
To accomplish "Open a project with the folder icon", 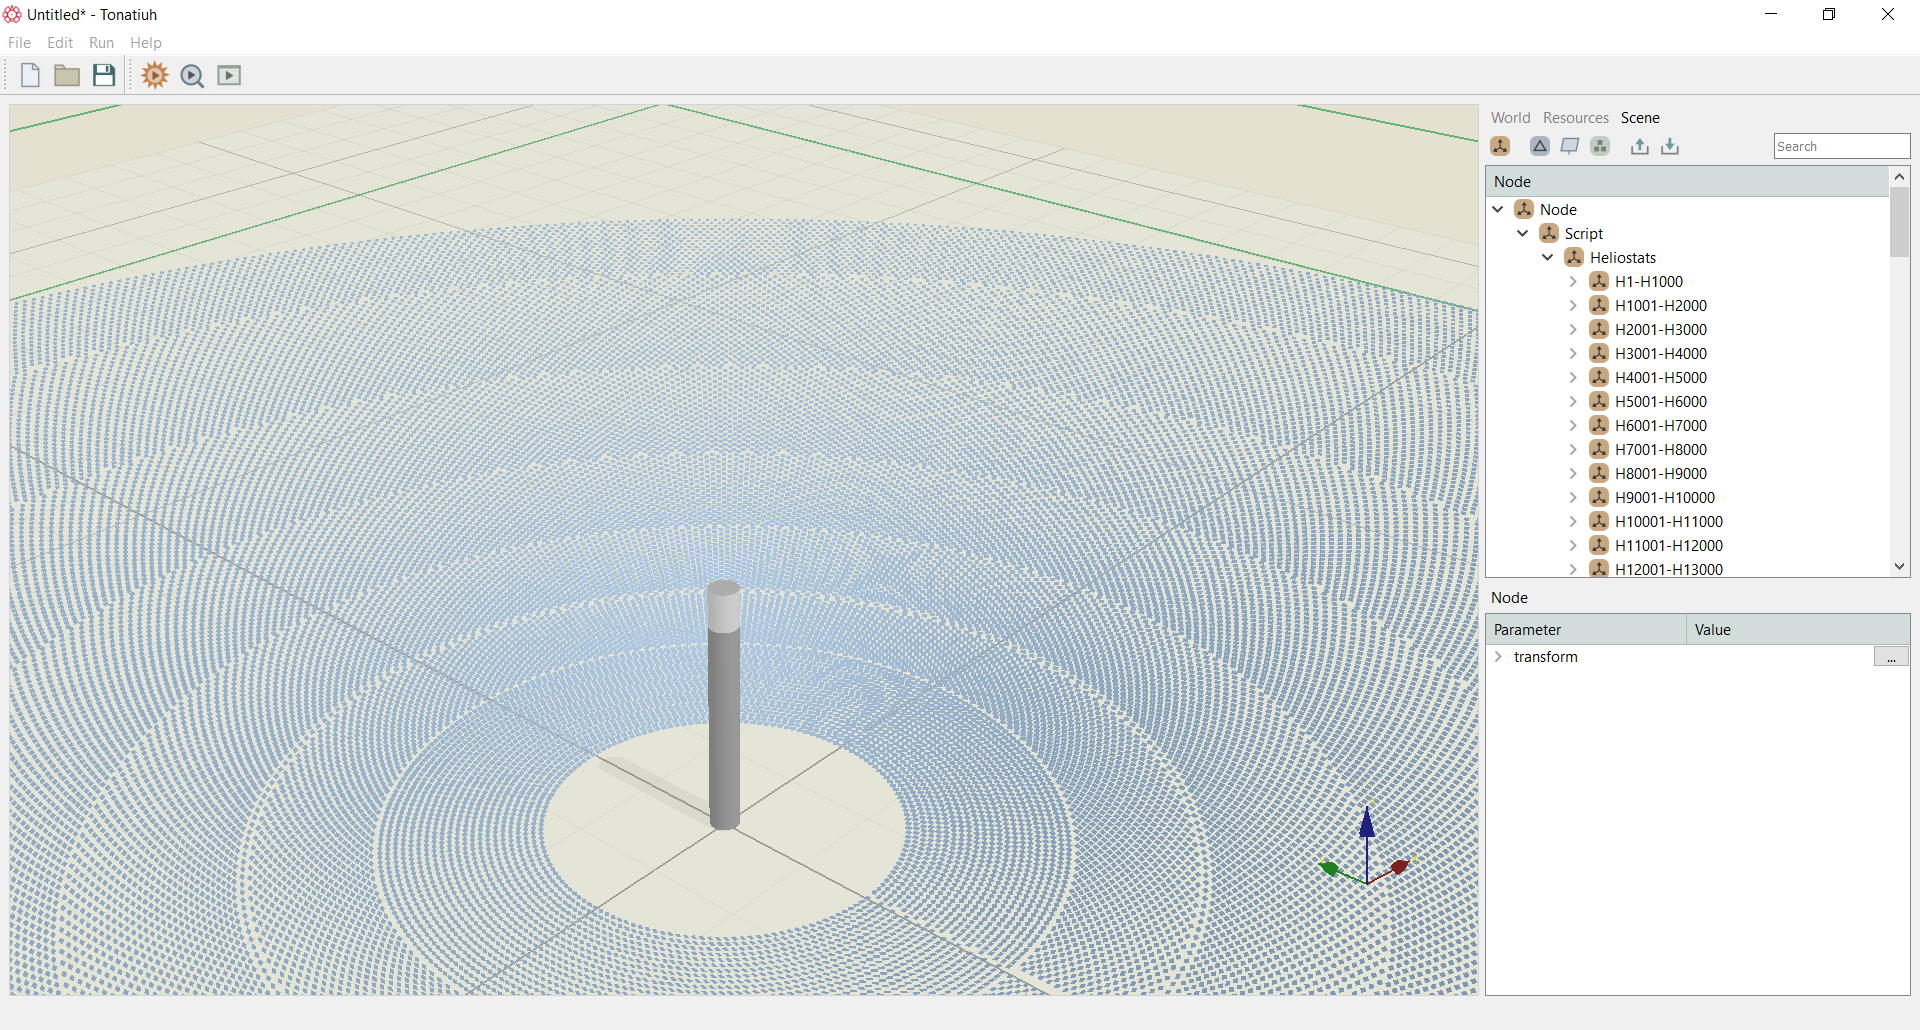I will 67,76.
